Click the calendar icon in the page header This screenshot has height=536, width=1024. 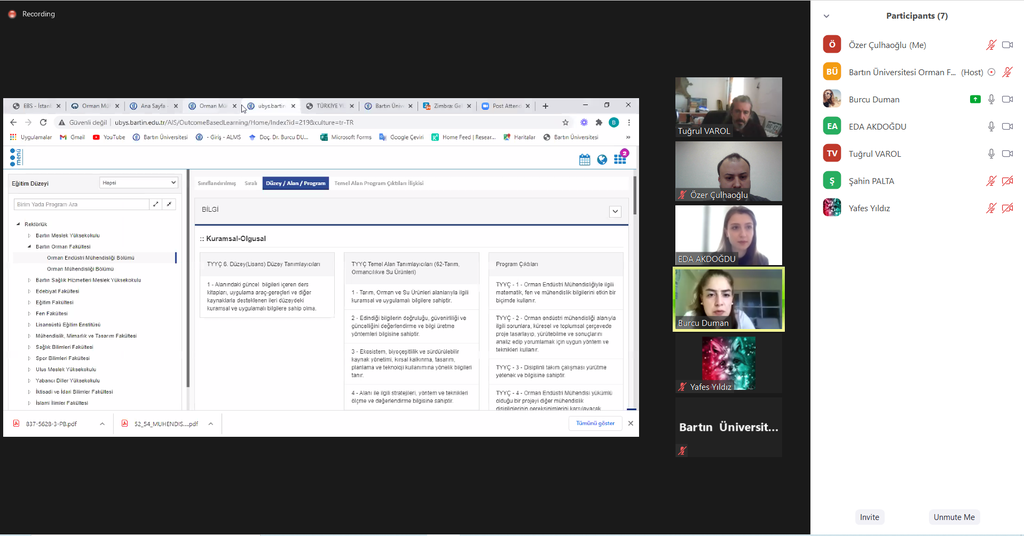pyautogui.click(x=584, y=159)
